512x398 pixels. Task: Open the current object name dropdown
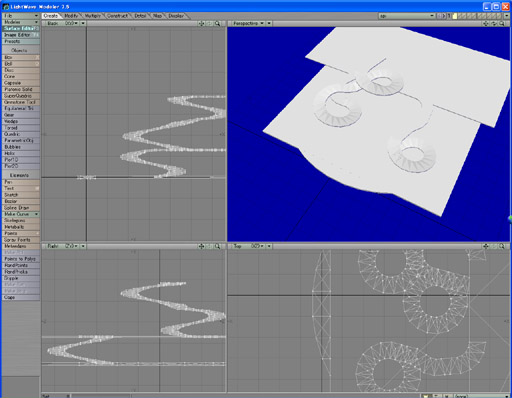[x=407, y=16]
